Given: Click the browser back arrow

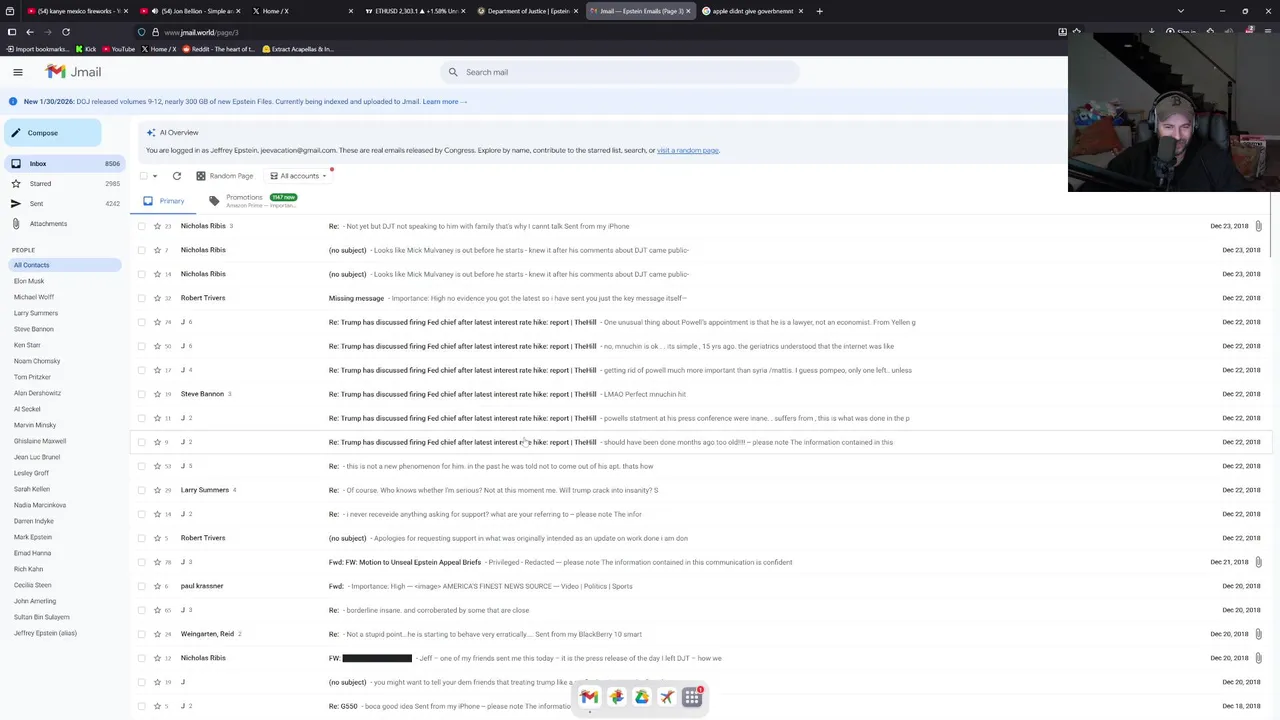Looking at the screenshot, I should [30, 32].
